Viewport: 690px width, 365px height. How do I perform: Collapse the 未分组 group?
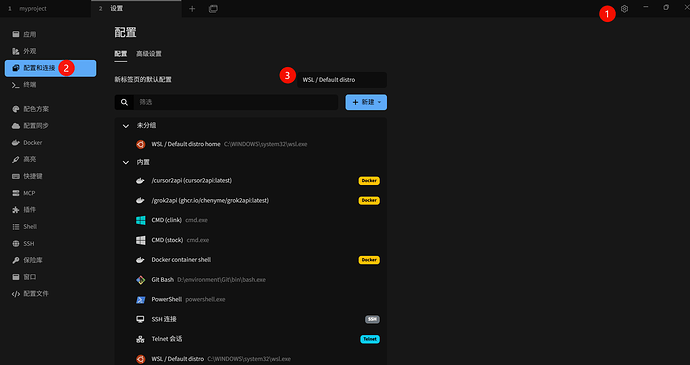pos(126,126)
